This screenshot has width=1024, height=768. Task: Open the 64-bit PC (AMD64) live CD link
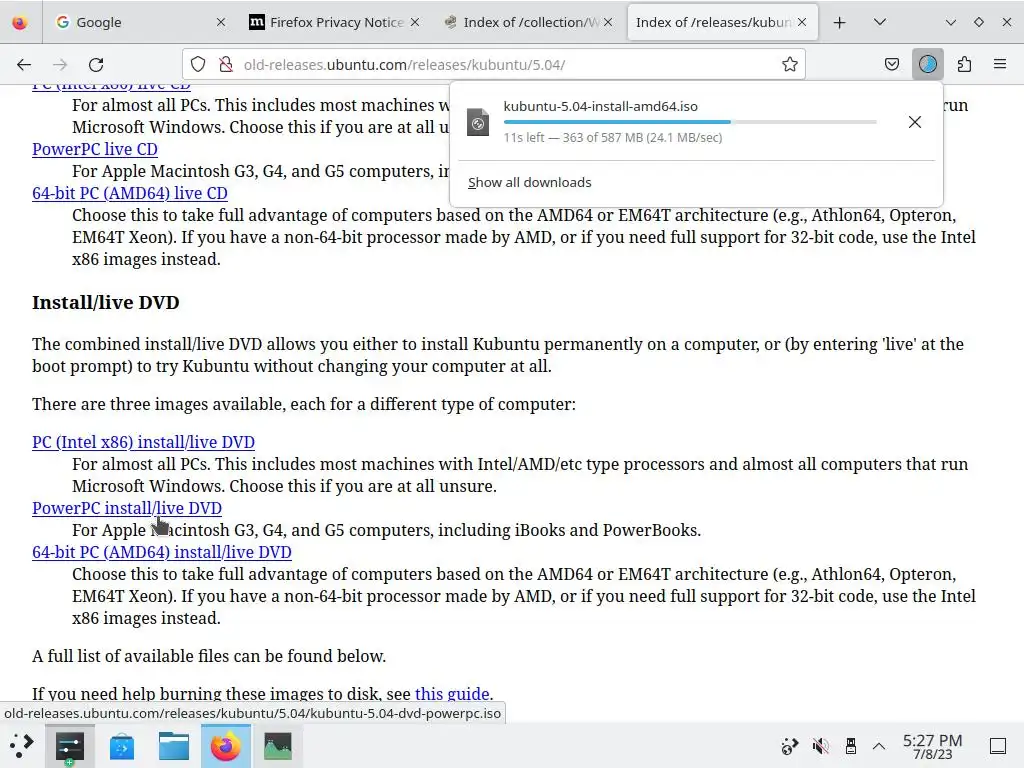point(130,193)
